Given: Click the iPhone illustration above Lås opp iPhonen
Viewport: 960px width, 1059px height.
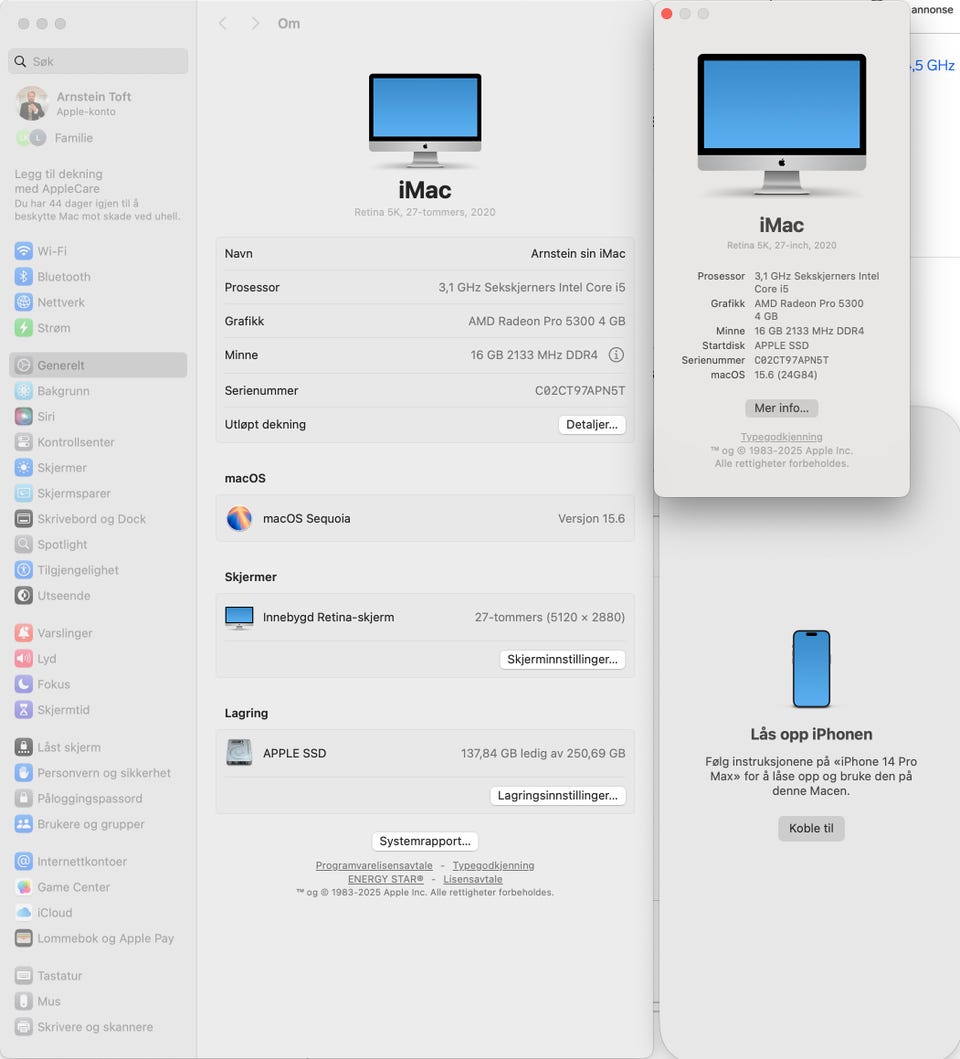Looking at the screenshot, I should click(x=811, y=669).
